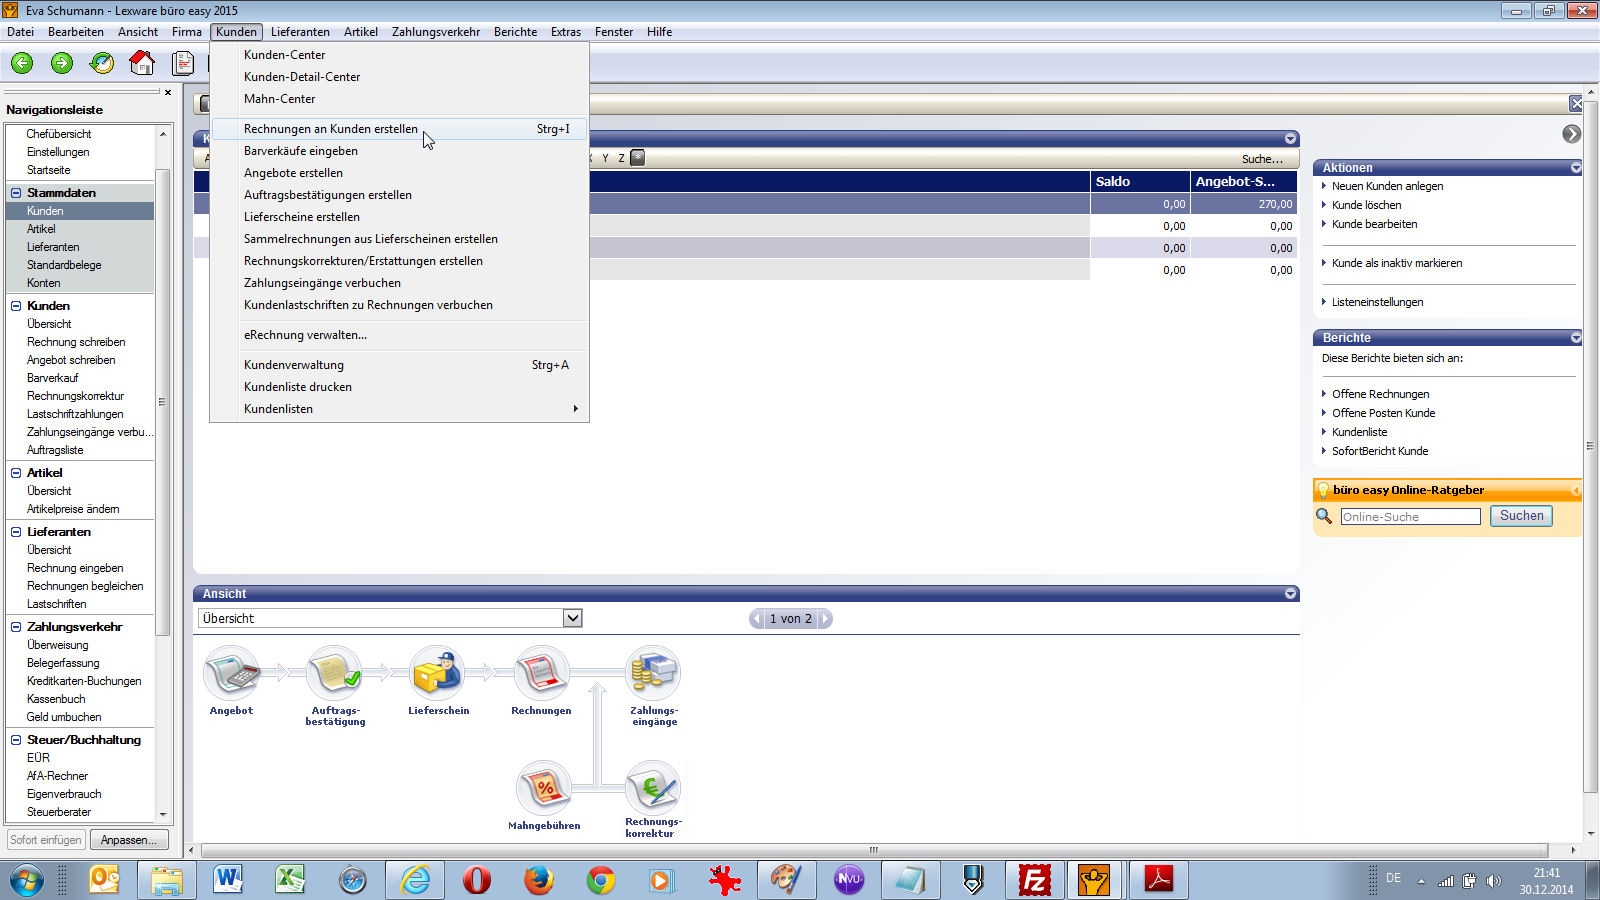Select Barverkäufe eingeben menu entry
This screenshot has height=900, width=1600.
(x=399, y=151)
